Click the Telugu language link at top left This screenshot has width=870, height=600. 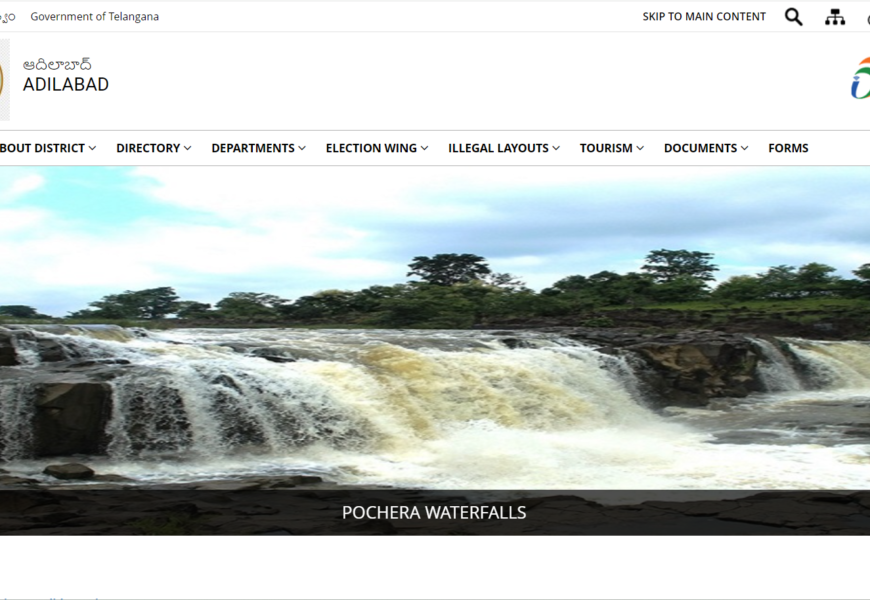click(x=7, y=17)
